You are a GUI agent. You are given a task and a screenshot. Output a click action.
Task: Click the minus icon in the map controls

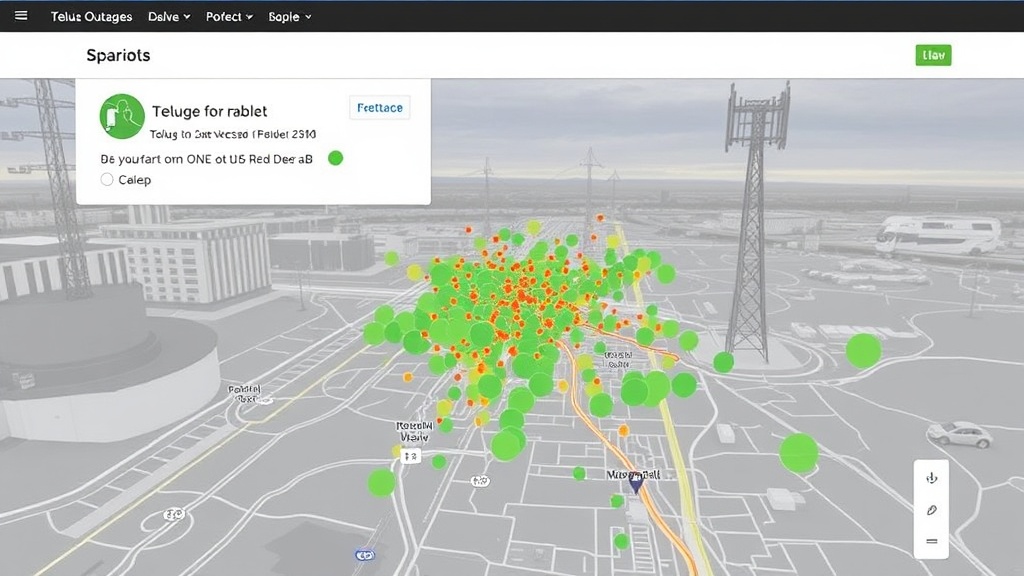point(932,541)
